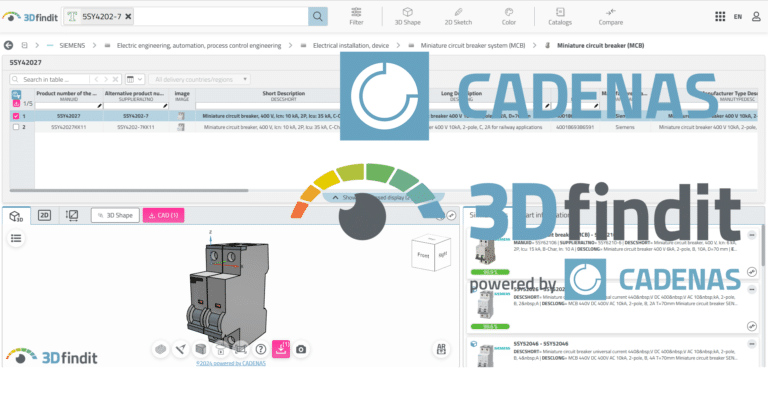Open the viewer list menu icon
Screen dimensions: 768x412
tap(16, 239)
